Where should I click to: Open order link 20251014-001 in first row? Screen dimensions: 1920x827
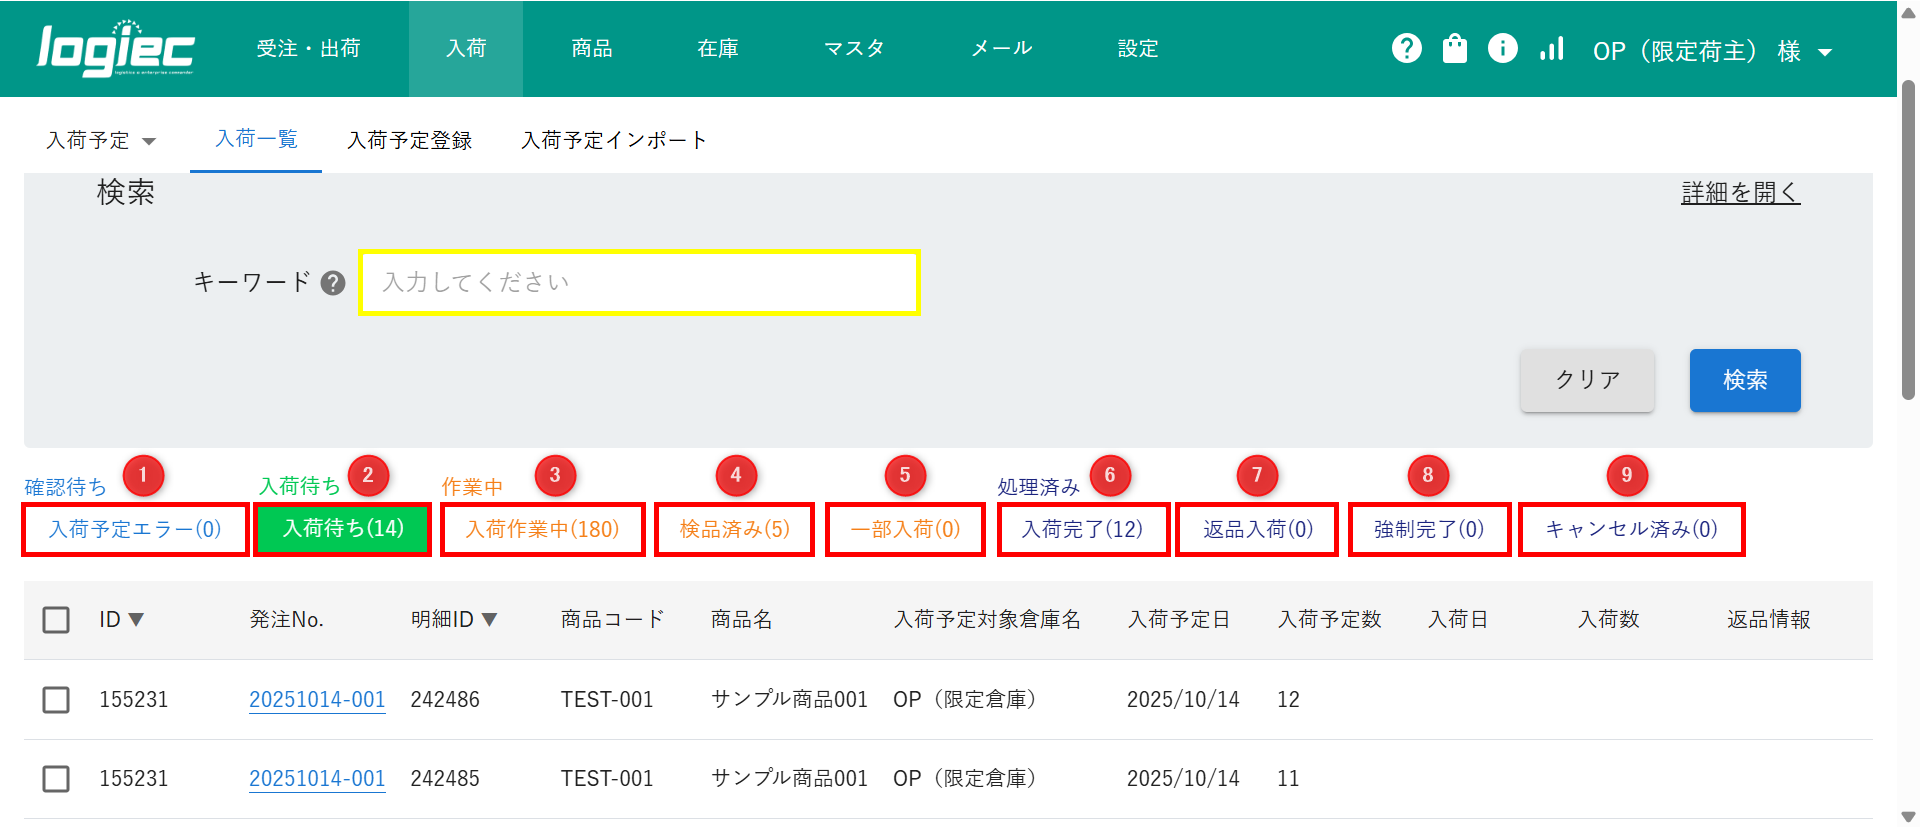(317, 699)
